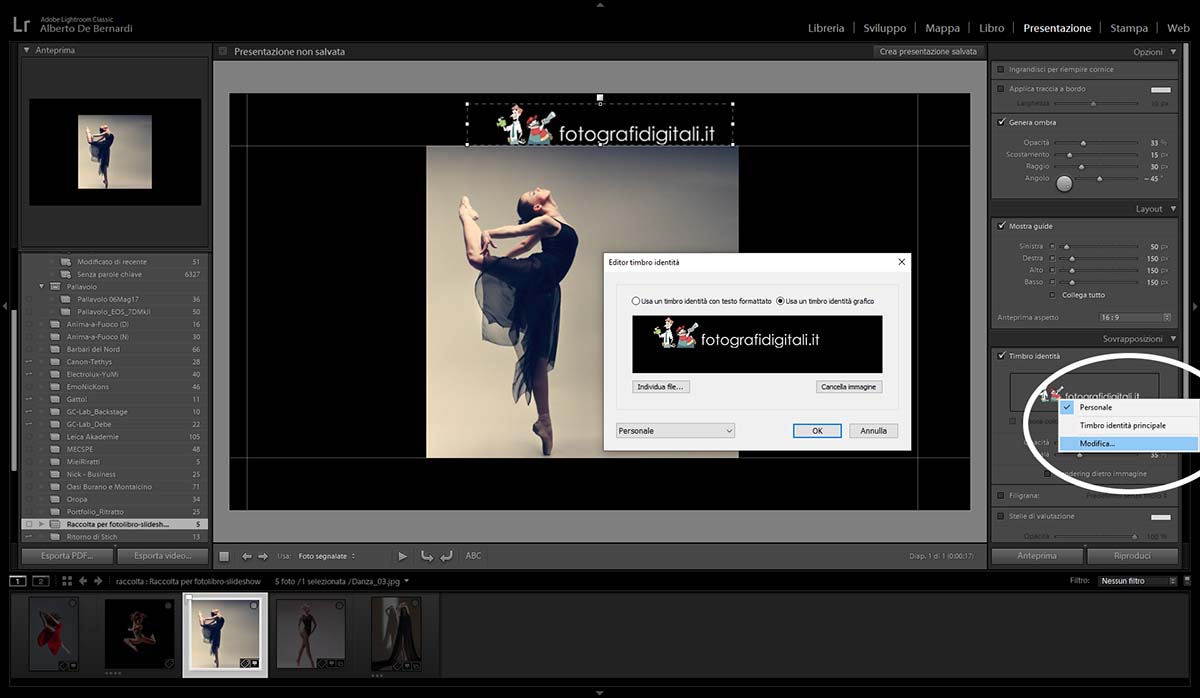Disable the Genera ombra checkbox
The image size is (1200, 698).
[1000, 122]
